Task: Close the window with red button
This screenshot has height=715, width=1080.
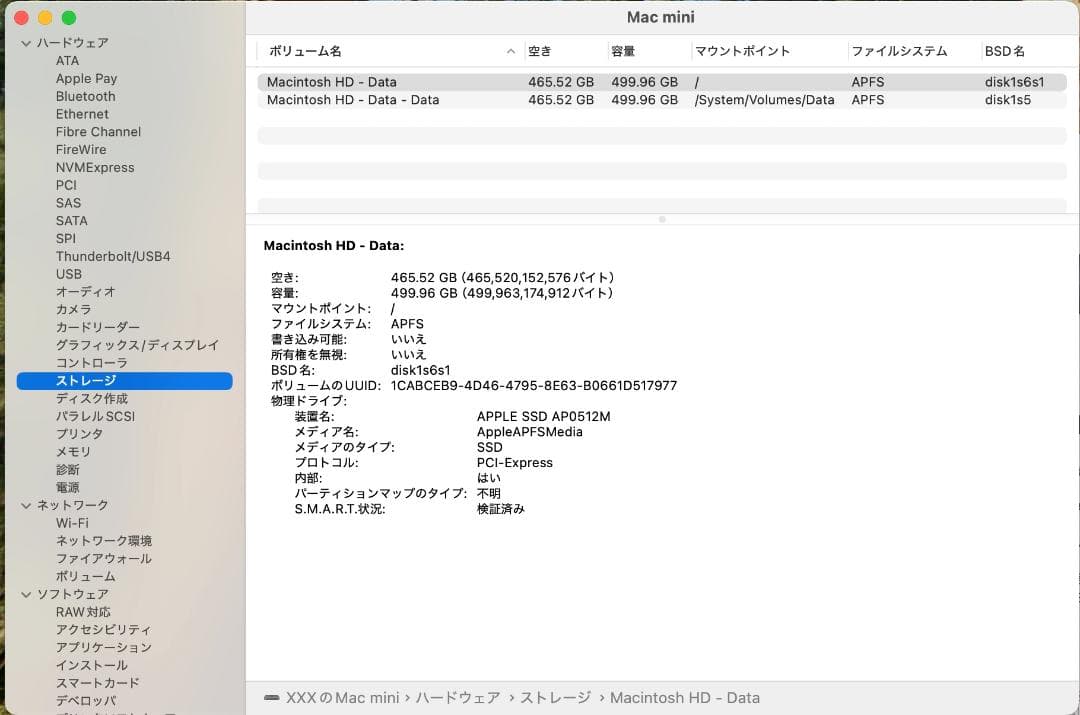Action: coord(21,18)
